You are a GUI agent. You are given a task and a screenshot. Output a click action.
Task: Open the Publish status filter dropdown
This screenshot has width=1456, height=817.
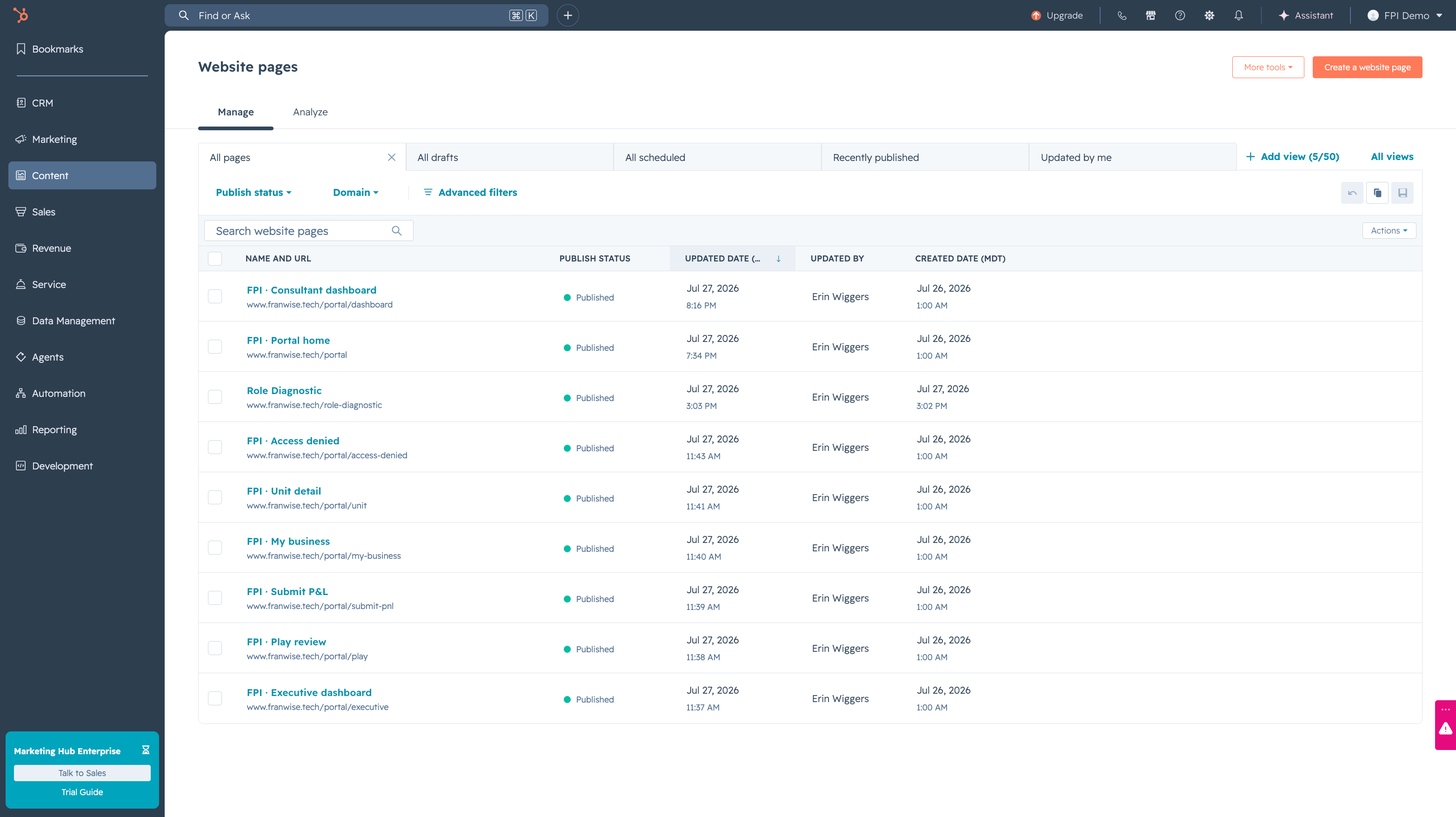tap(254, 192)
